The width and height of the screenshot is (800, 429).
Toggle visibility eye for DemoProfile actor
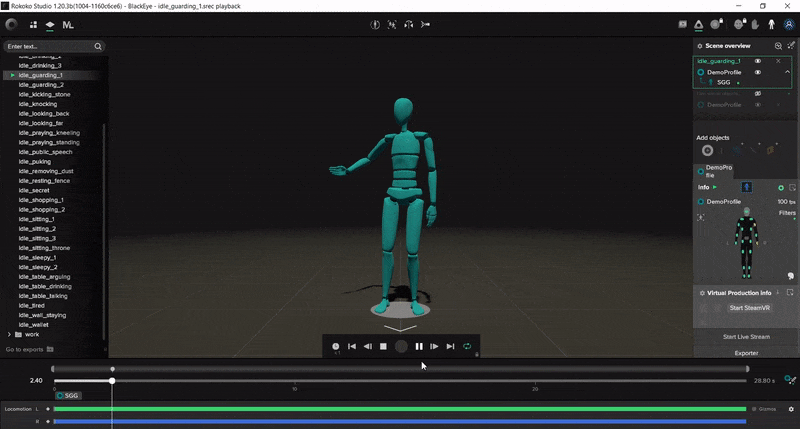coord(758,72)
